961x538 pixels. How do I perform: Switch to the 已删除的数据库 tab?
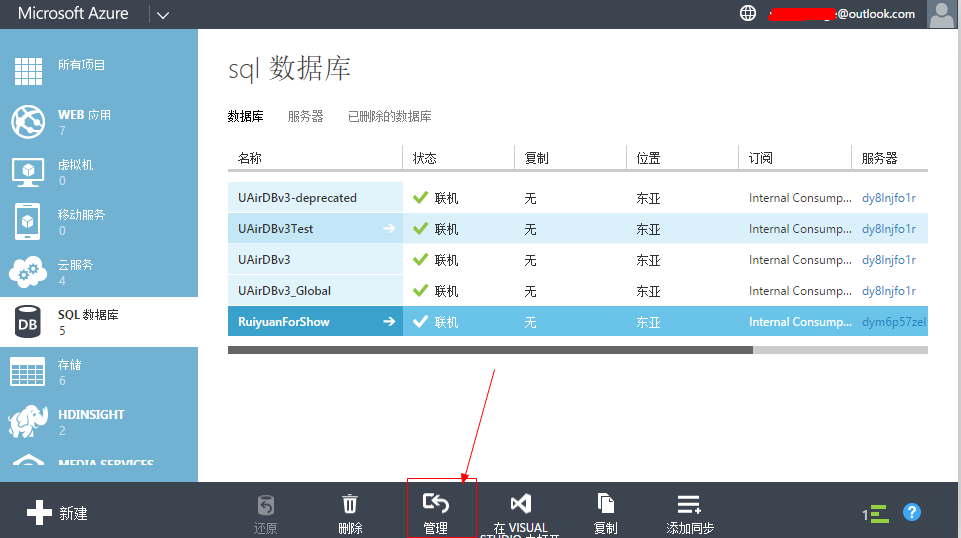click(x=390, y=116)
